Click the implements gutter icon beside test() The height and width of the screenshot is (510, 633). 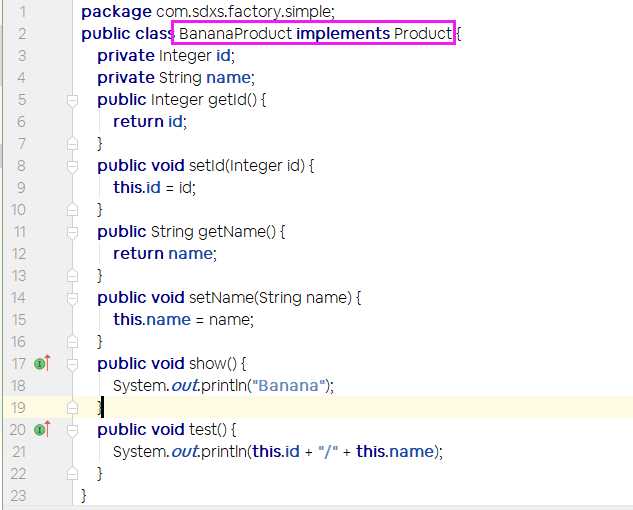coord(42,429)
